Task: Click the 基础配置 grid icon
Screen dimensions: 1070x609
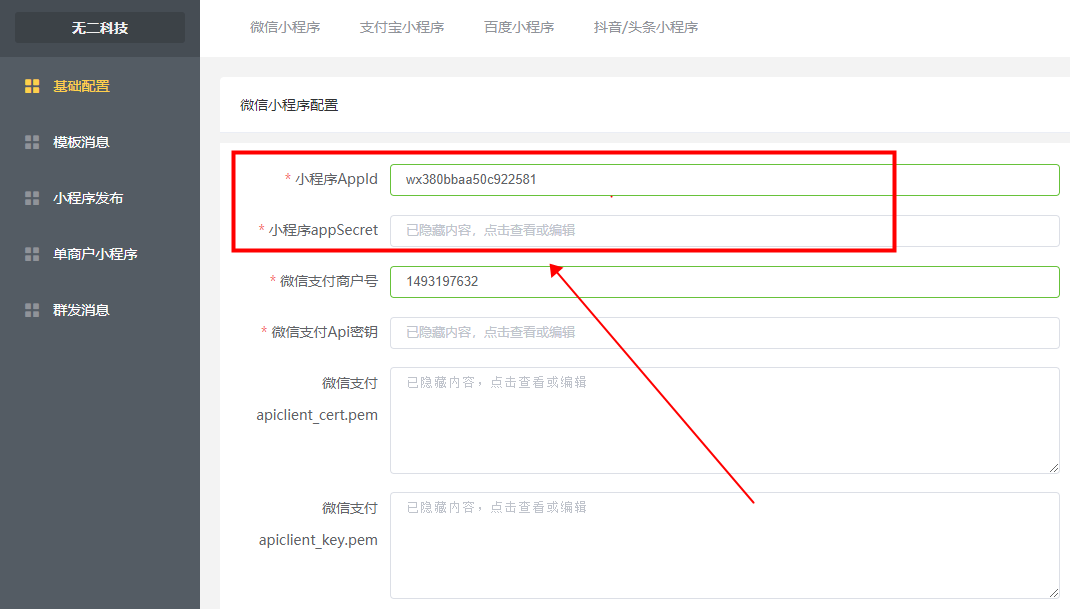Action: click(x=32, y=86)
